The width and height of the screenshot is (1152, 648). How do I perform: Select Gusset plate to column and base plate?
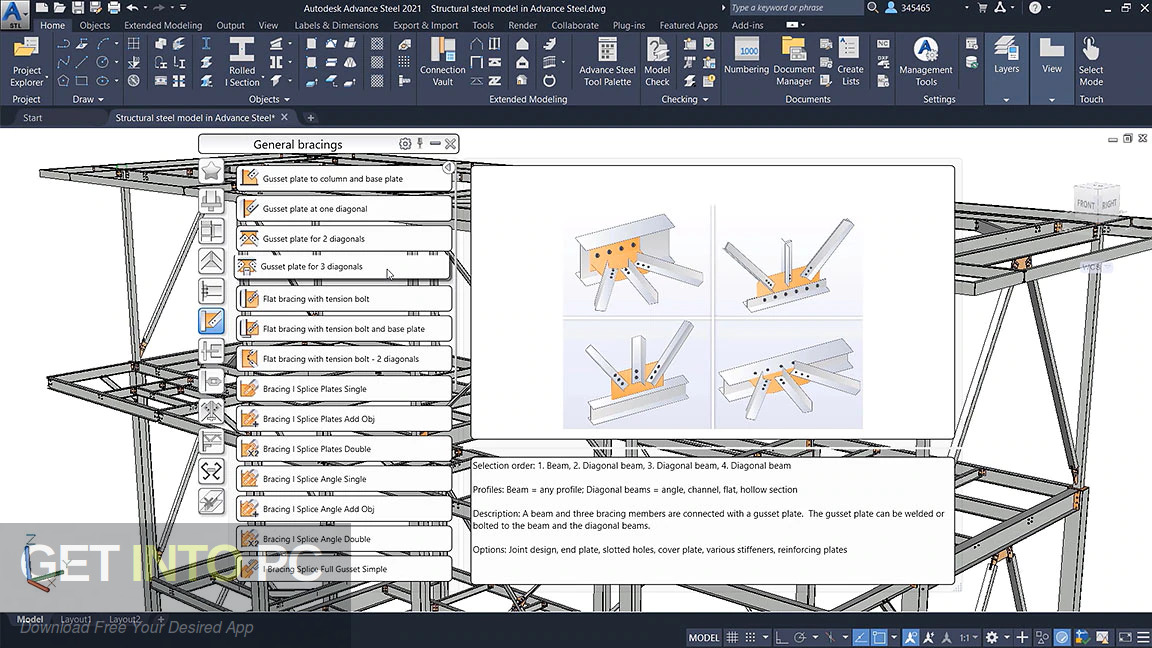pyautogui.click(x=344, y=179)
